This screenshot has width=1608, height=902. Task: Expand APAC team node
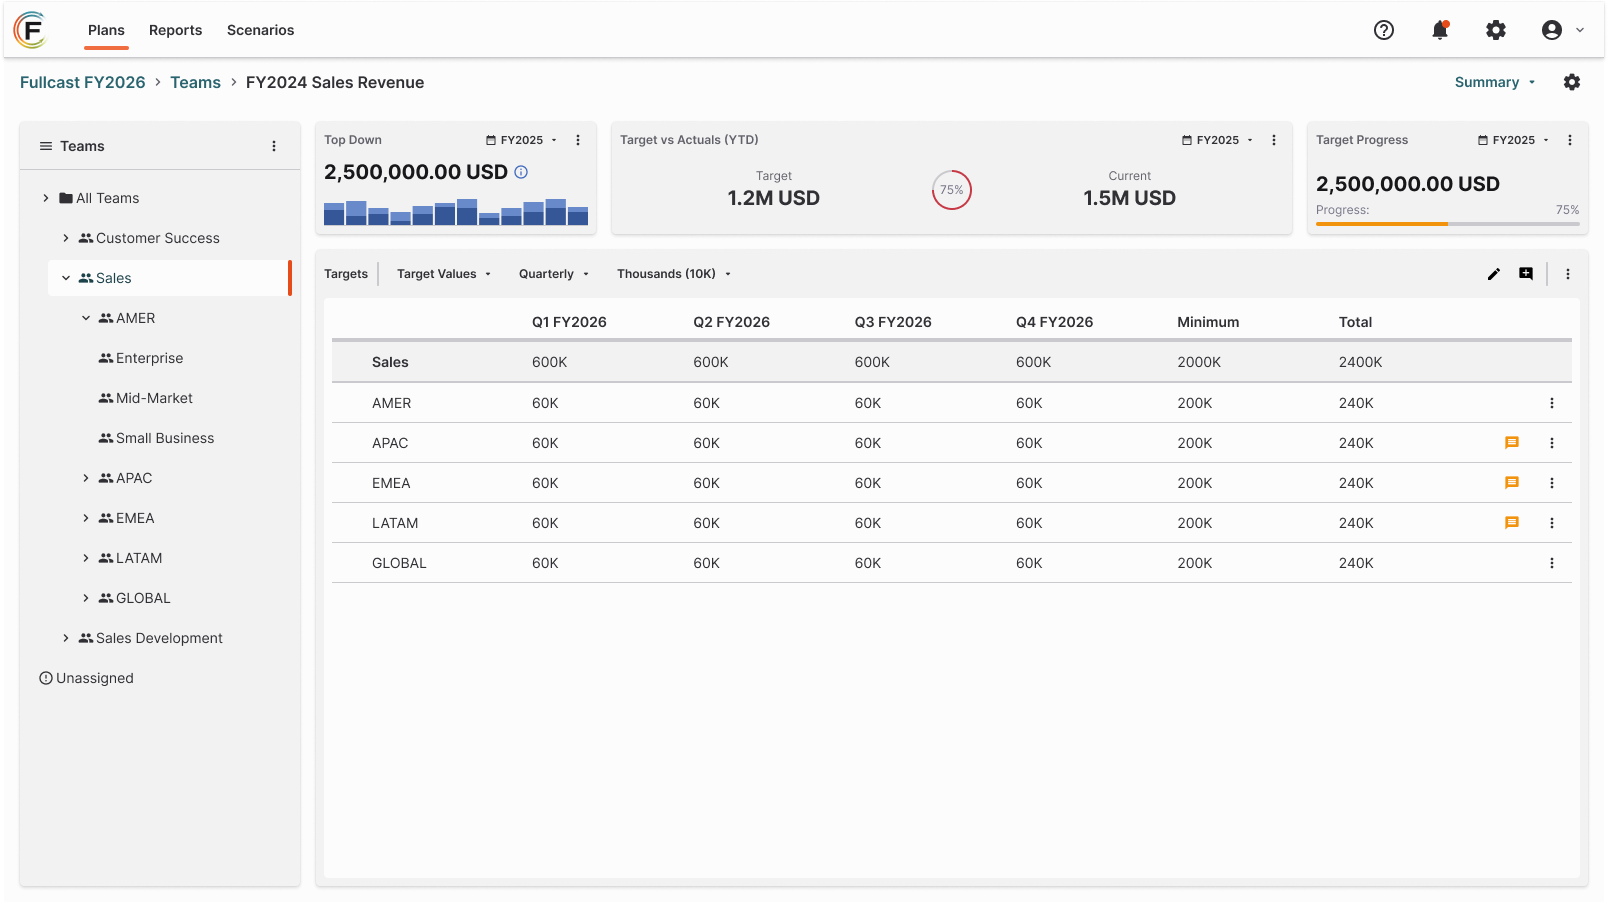click(86, 478)
